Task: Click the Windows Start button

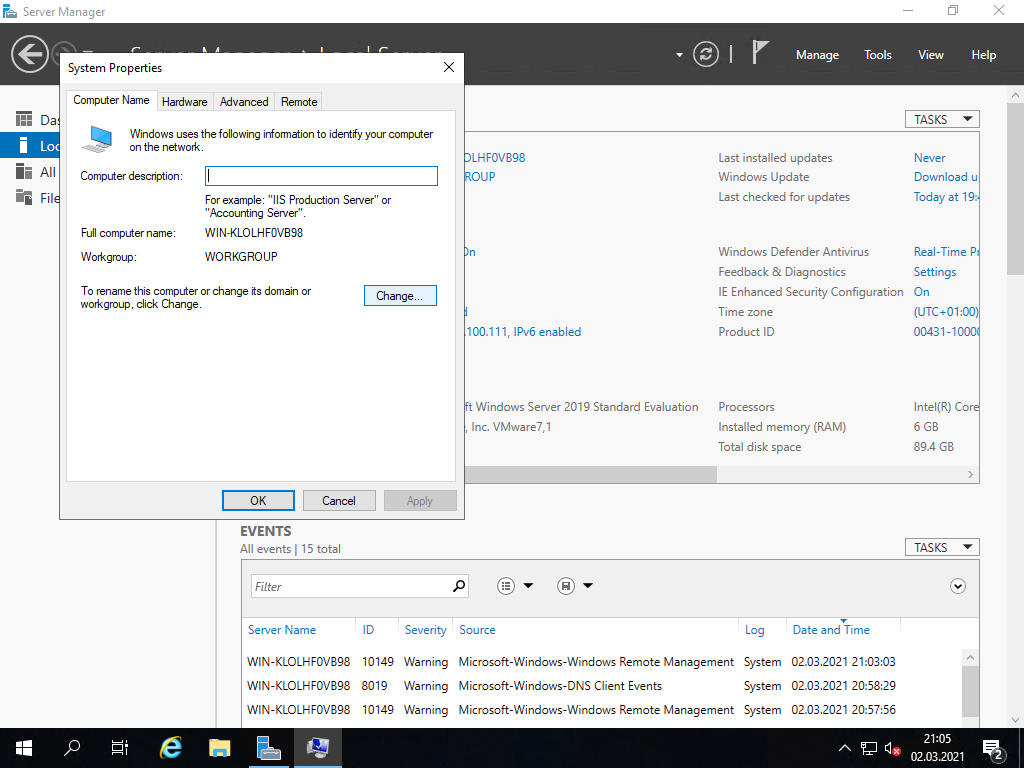Action: click(24, 747)
